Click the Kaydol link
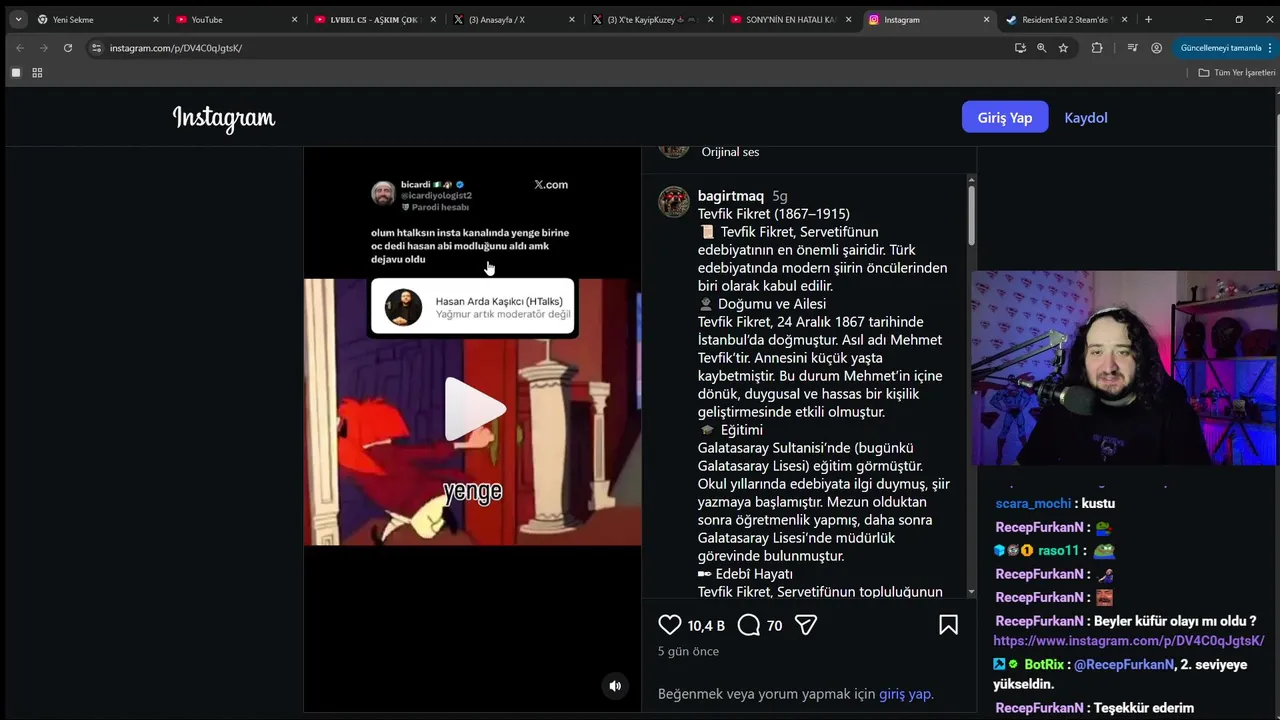 point(1086,117)
